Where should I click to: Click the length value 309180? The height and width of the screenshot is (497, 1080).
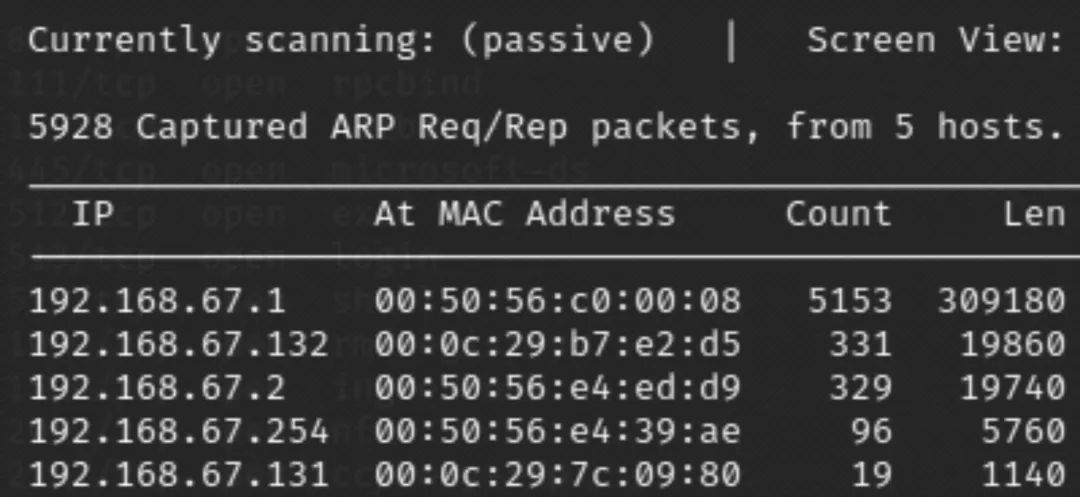(x=1000, y=303)
